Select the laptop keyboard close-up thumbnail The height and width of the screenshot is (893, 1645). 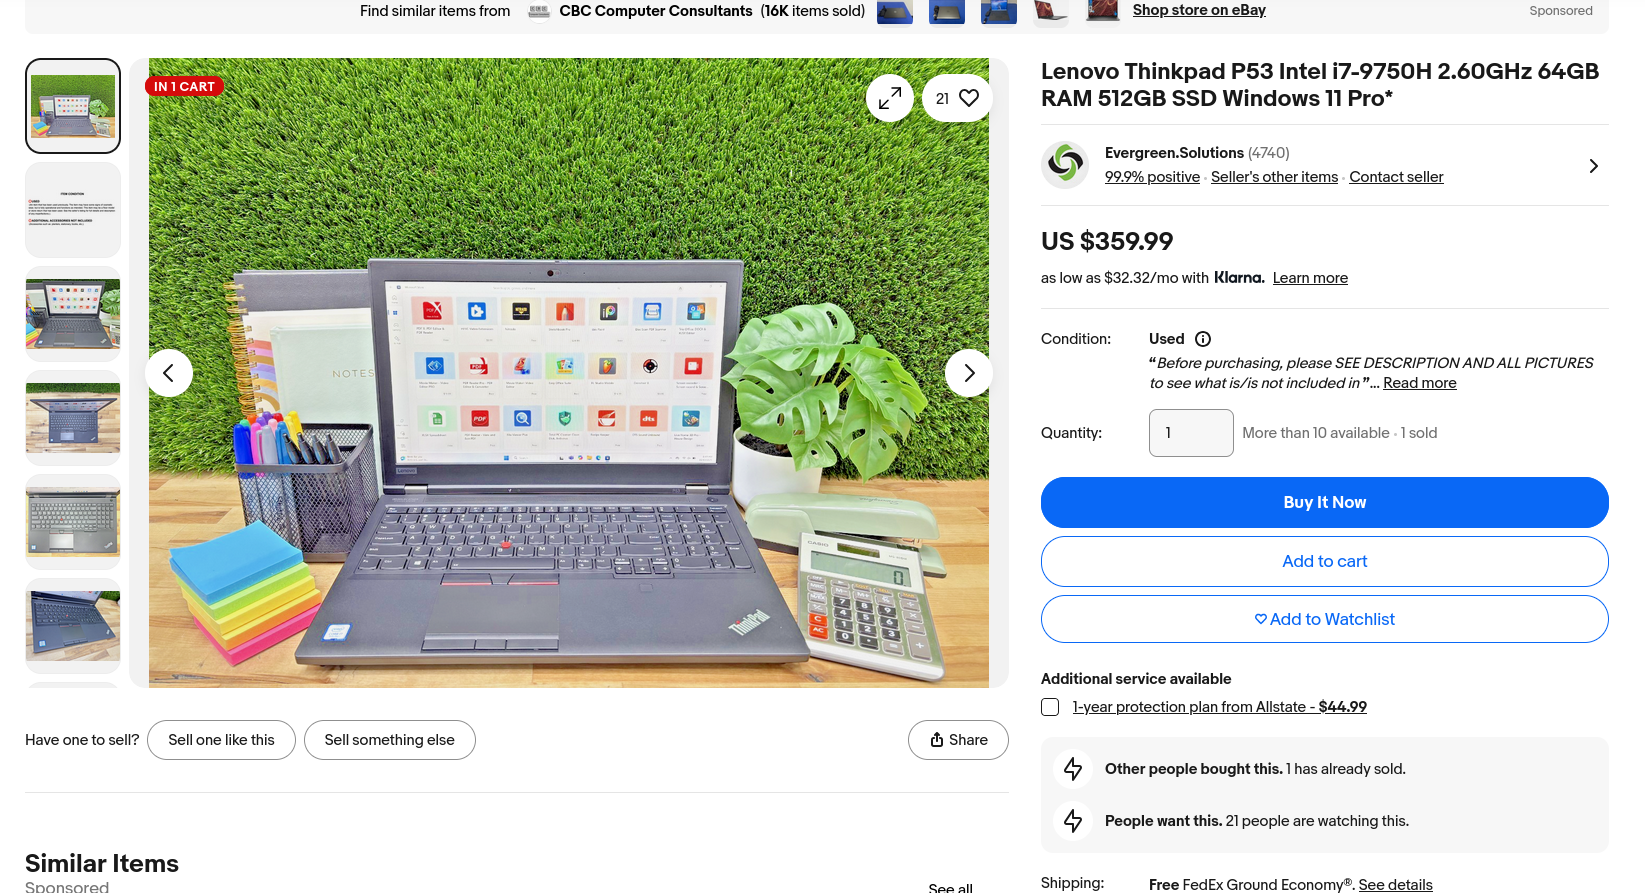point(73,522)
